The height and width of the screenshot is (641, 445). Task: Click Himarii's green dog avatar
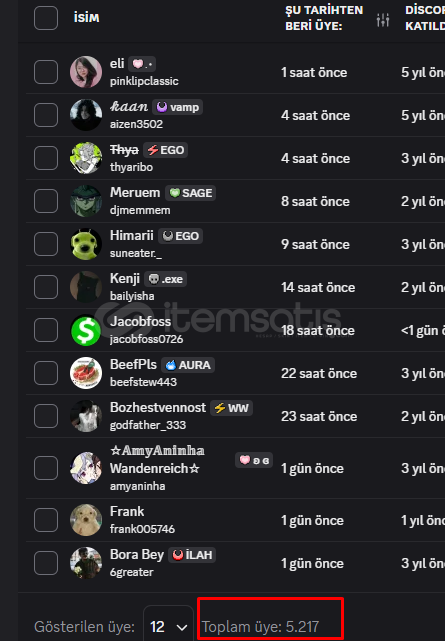tap(86, 244)
